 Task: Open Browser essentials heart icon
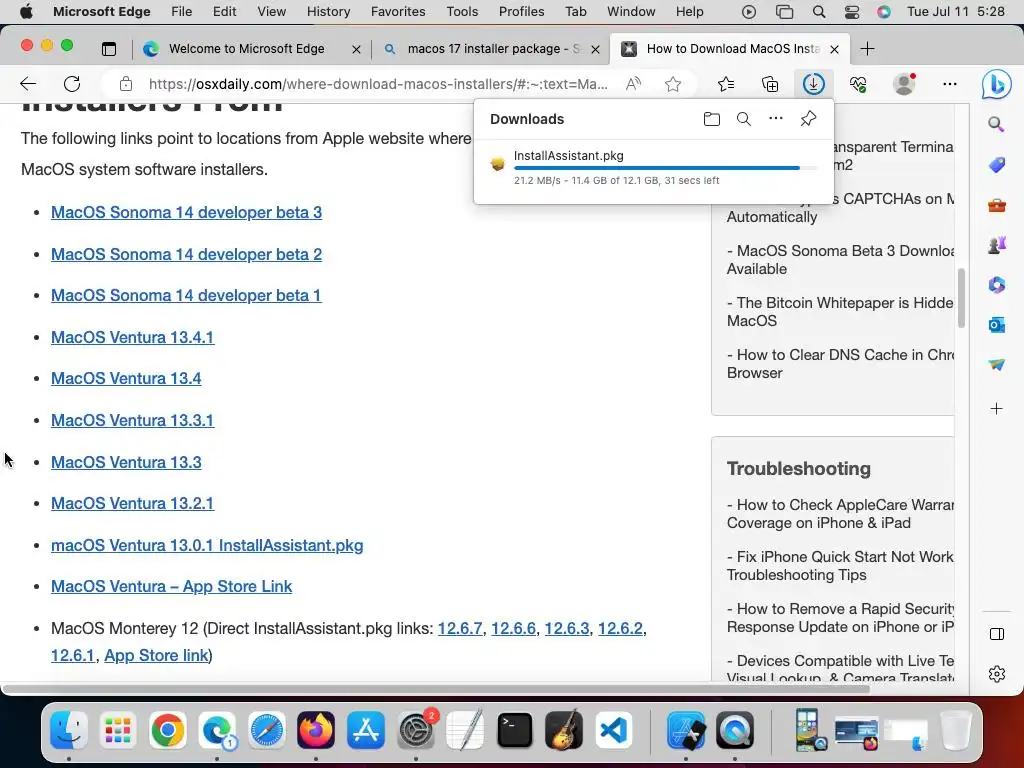click(858, 84)
